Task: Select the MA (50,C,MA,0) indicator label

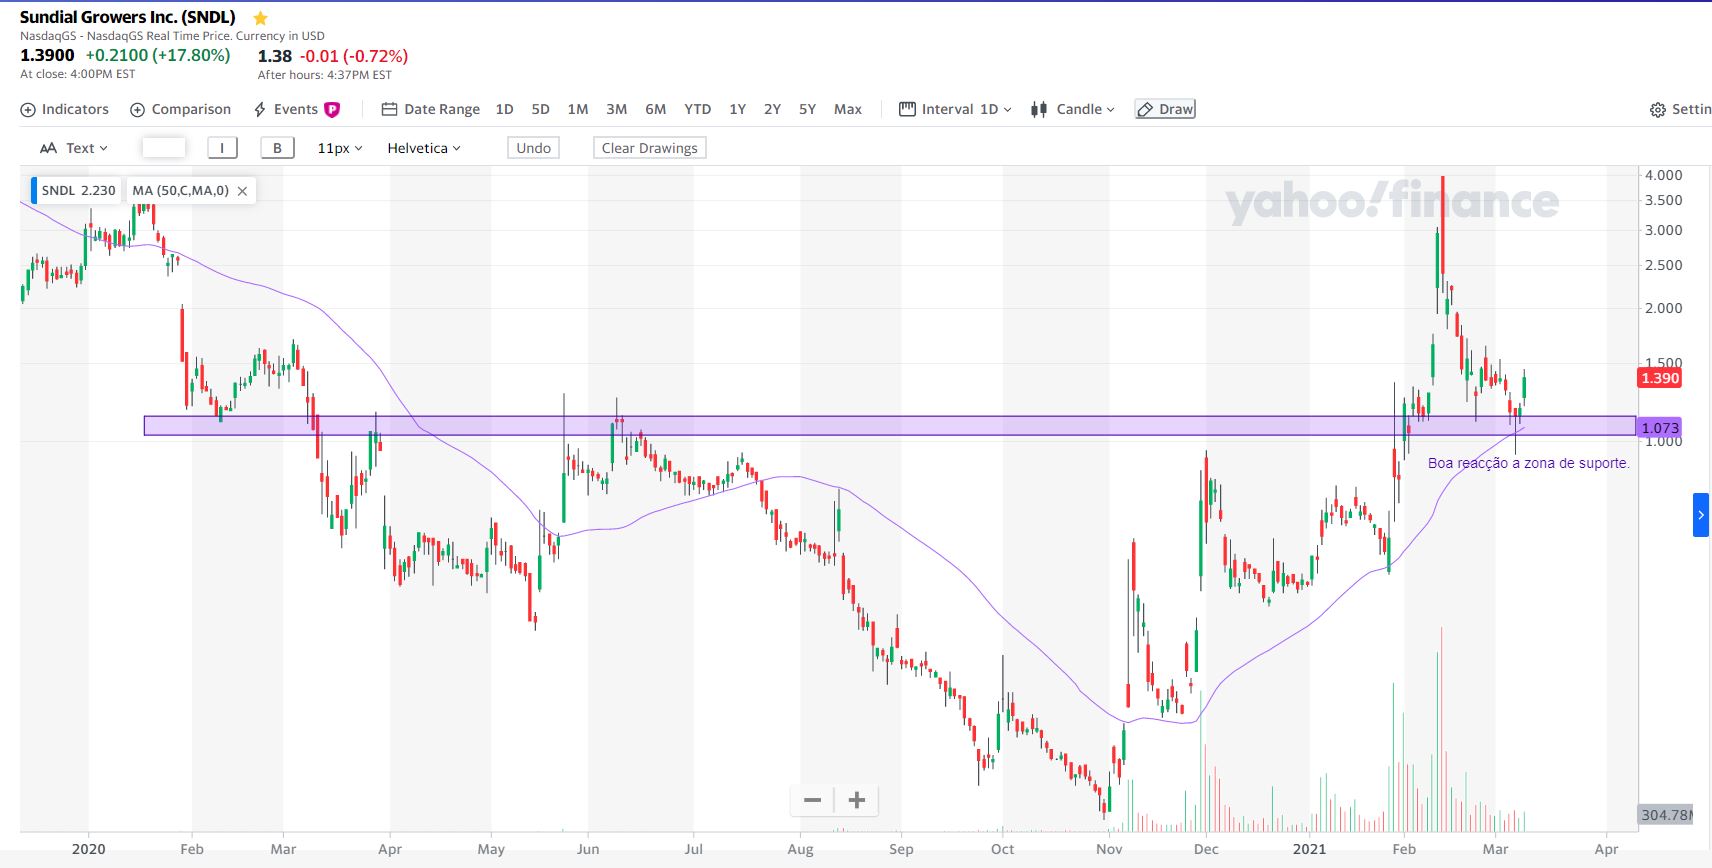Action: [x=181, y=190]
